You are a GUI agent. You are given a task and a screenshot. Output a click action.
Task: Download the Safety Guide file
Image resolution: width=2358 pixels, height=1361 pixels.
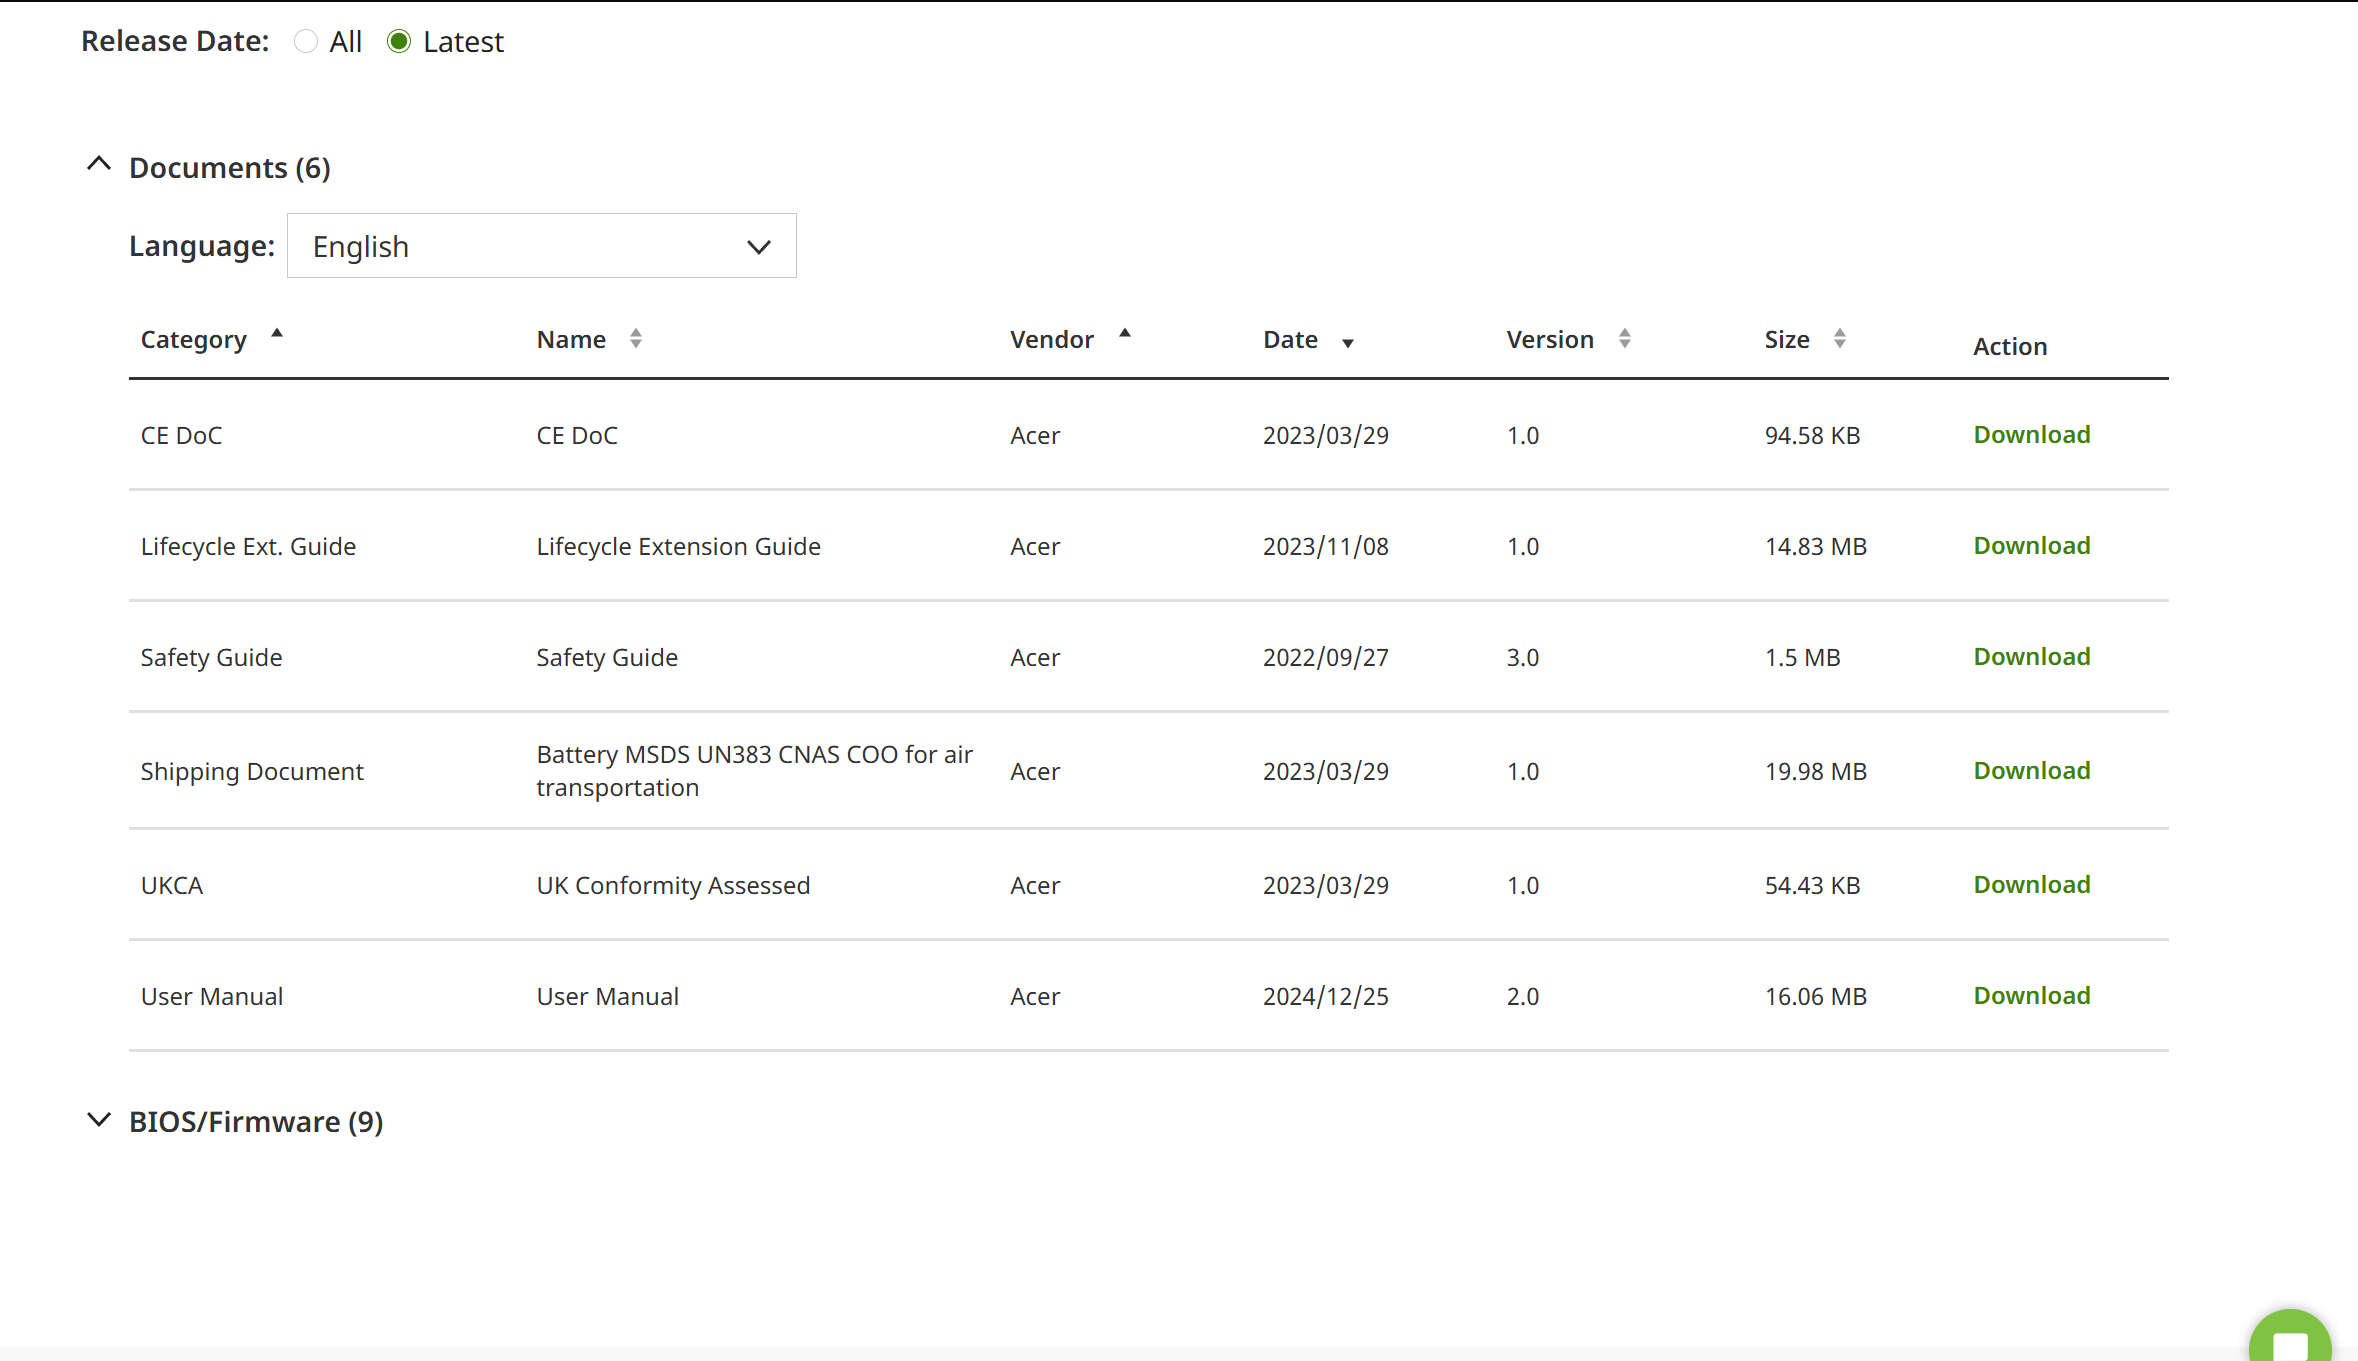[x=2031, y=657]
